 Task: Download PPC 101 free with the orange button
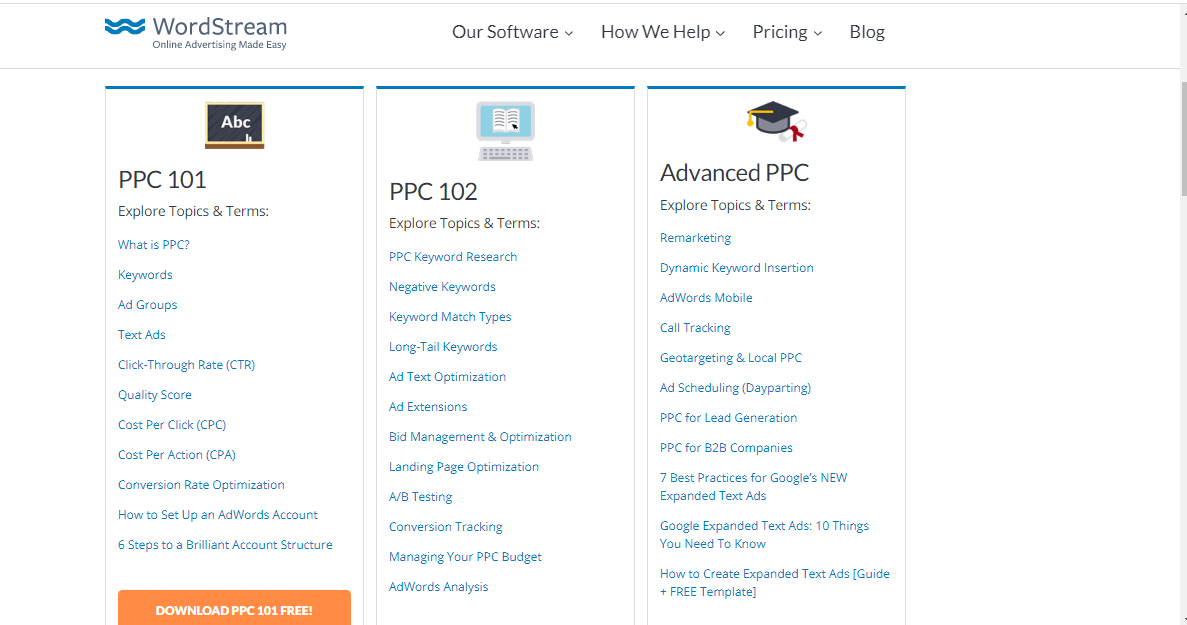click(x=235, y=608)
